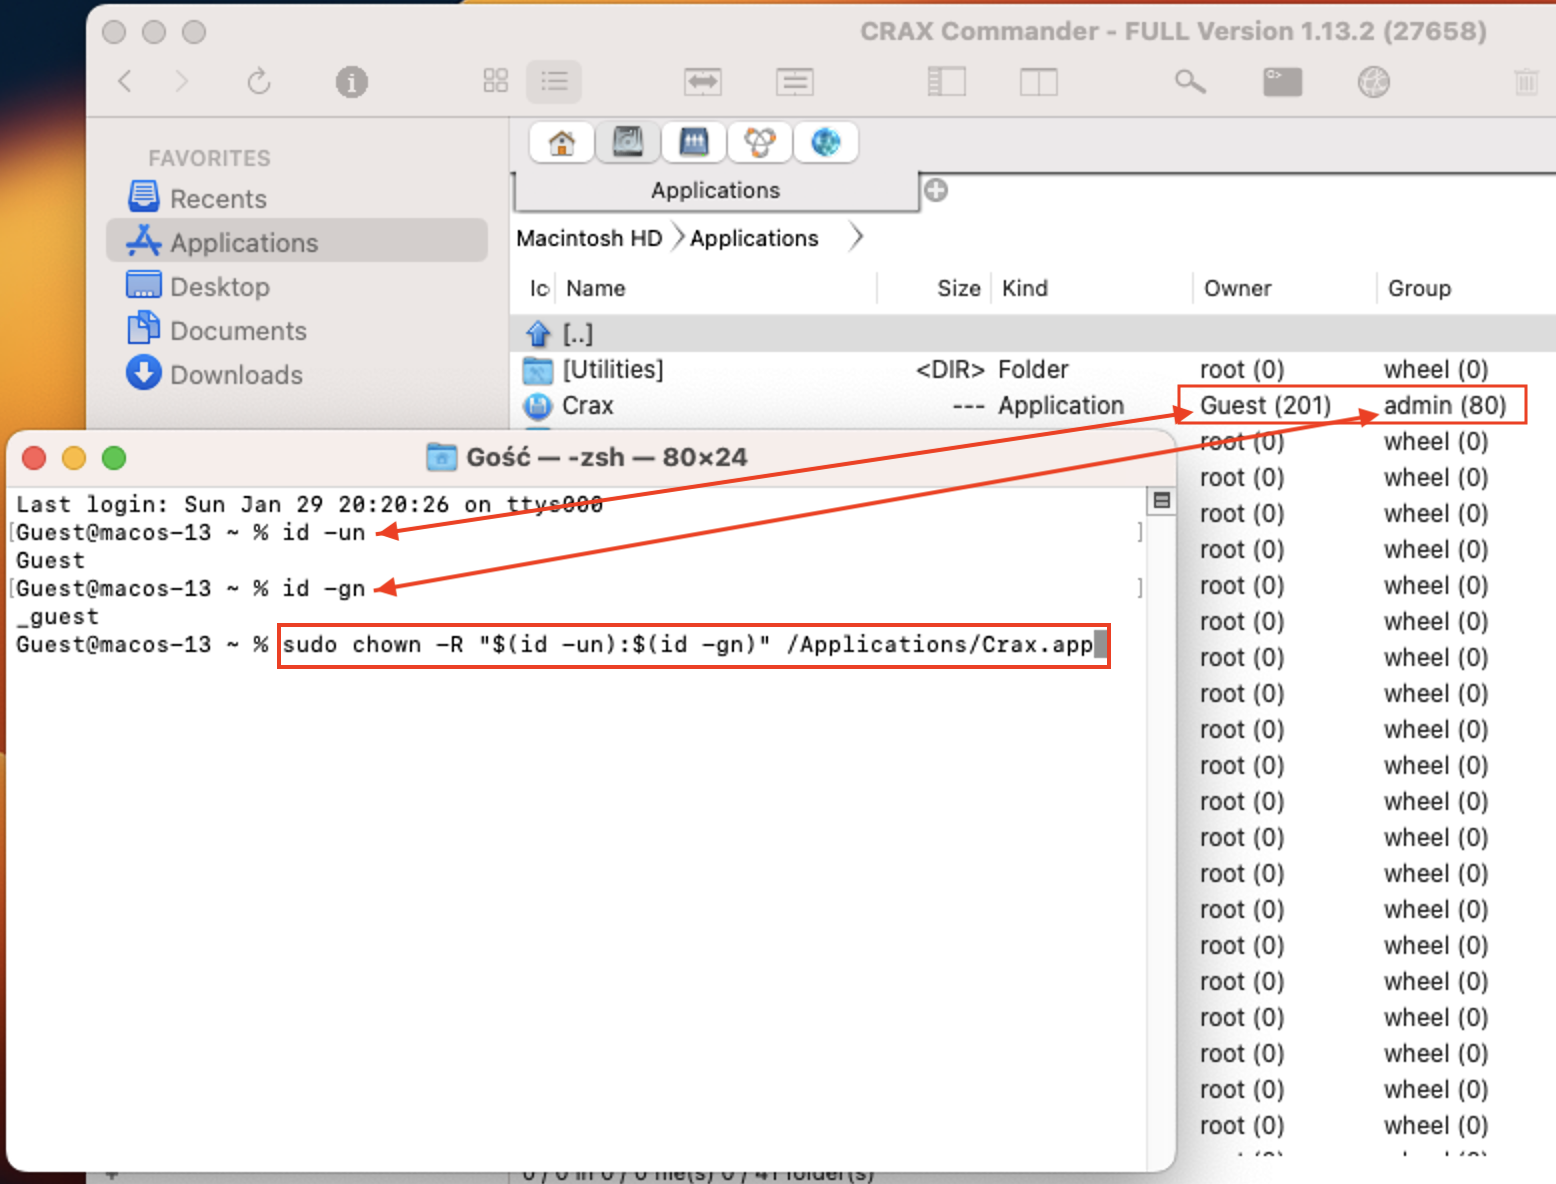The width and height of the screenshot is (1556, 1184).
Task: Add a new tab with plus button
Action: (x=936, y=190)
